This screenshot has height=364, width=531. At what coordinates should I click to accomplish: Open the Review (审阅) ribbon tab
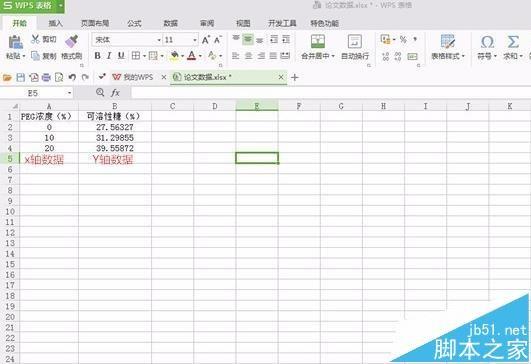(x=207, y=23)
